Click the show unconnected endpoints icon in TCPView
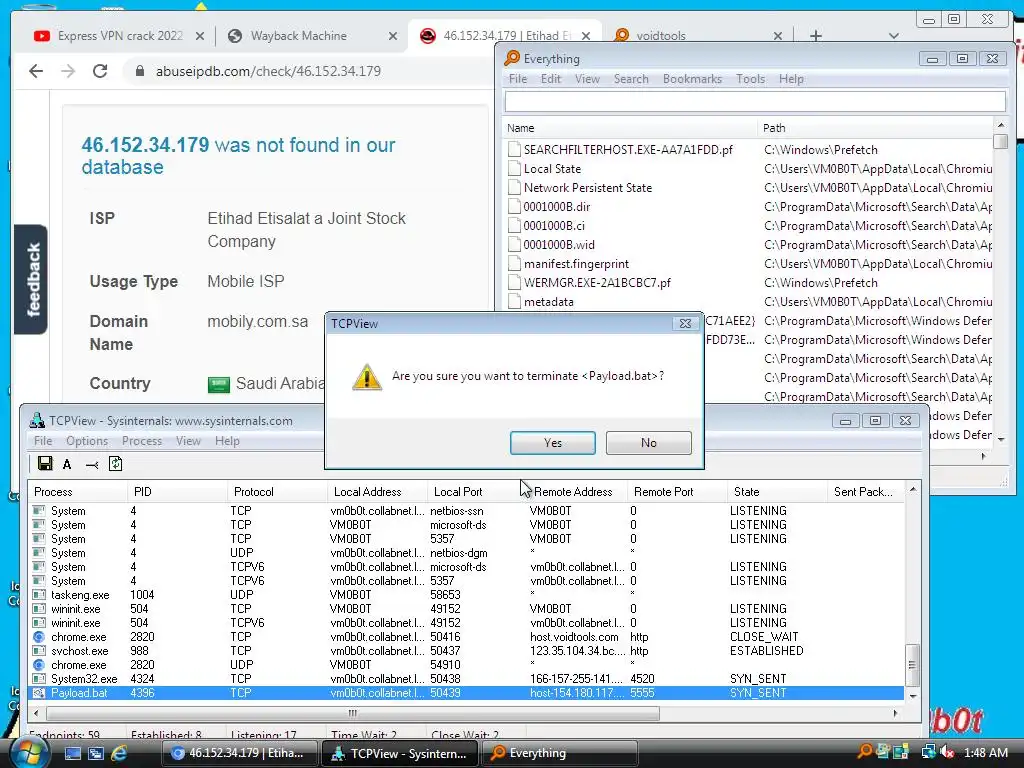 coord(91,464)
